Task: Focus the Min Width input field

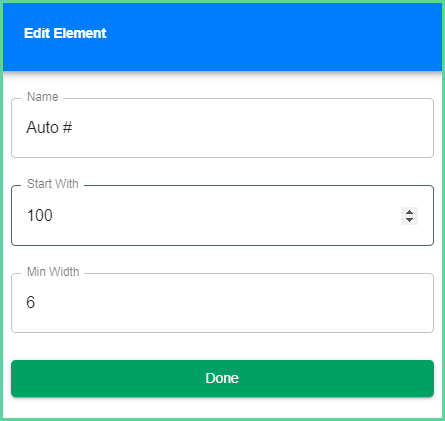Action: (222, 303)
